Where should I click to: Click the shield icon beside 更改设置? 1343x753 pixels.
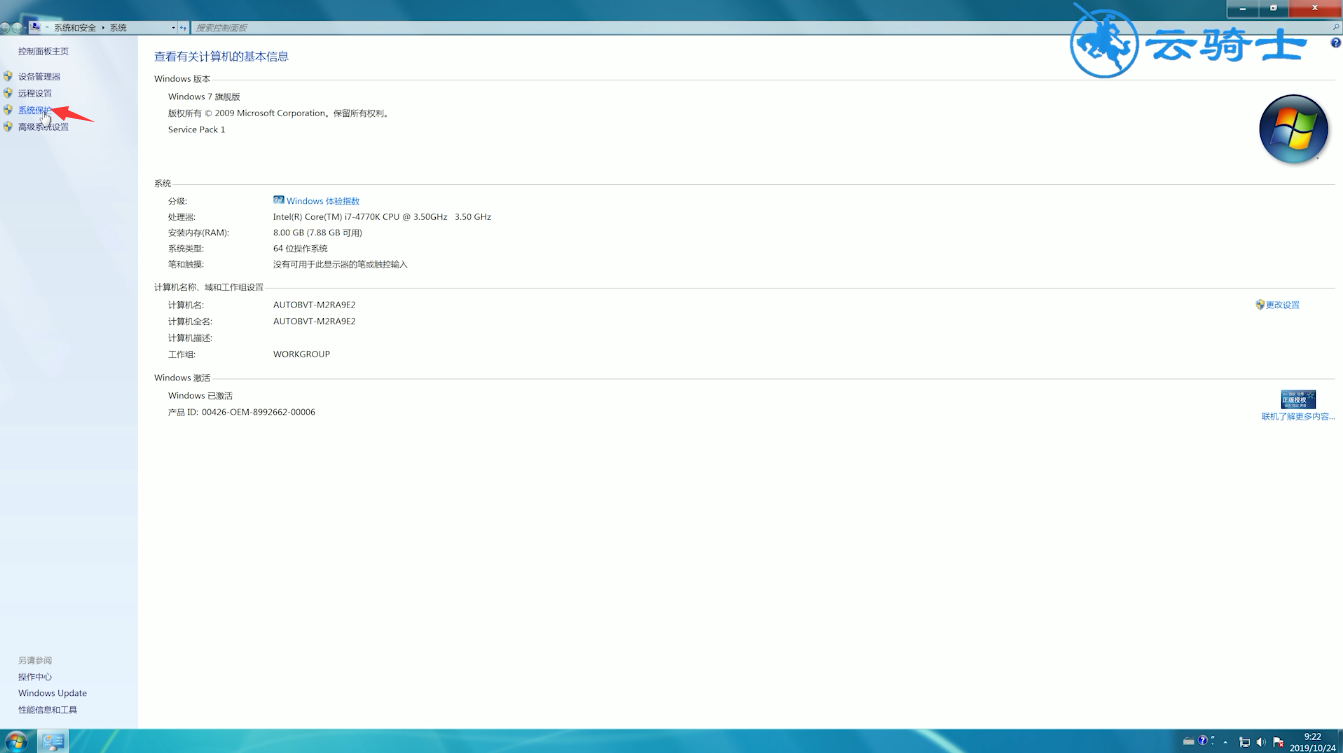(x=1260, y=305)
